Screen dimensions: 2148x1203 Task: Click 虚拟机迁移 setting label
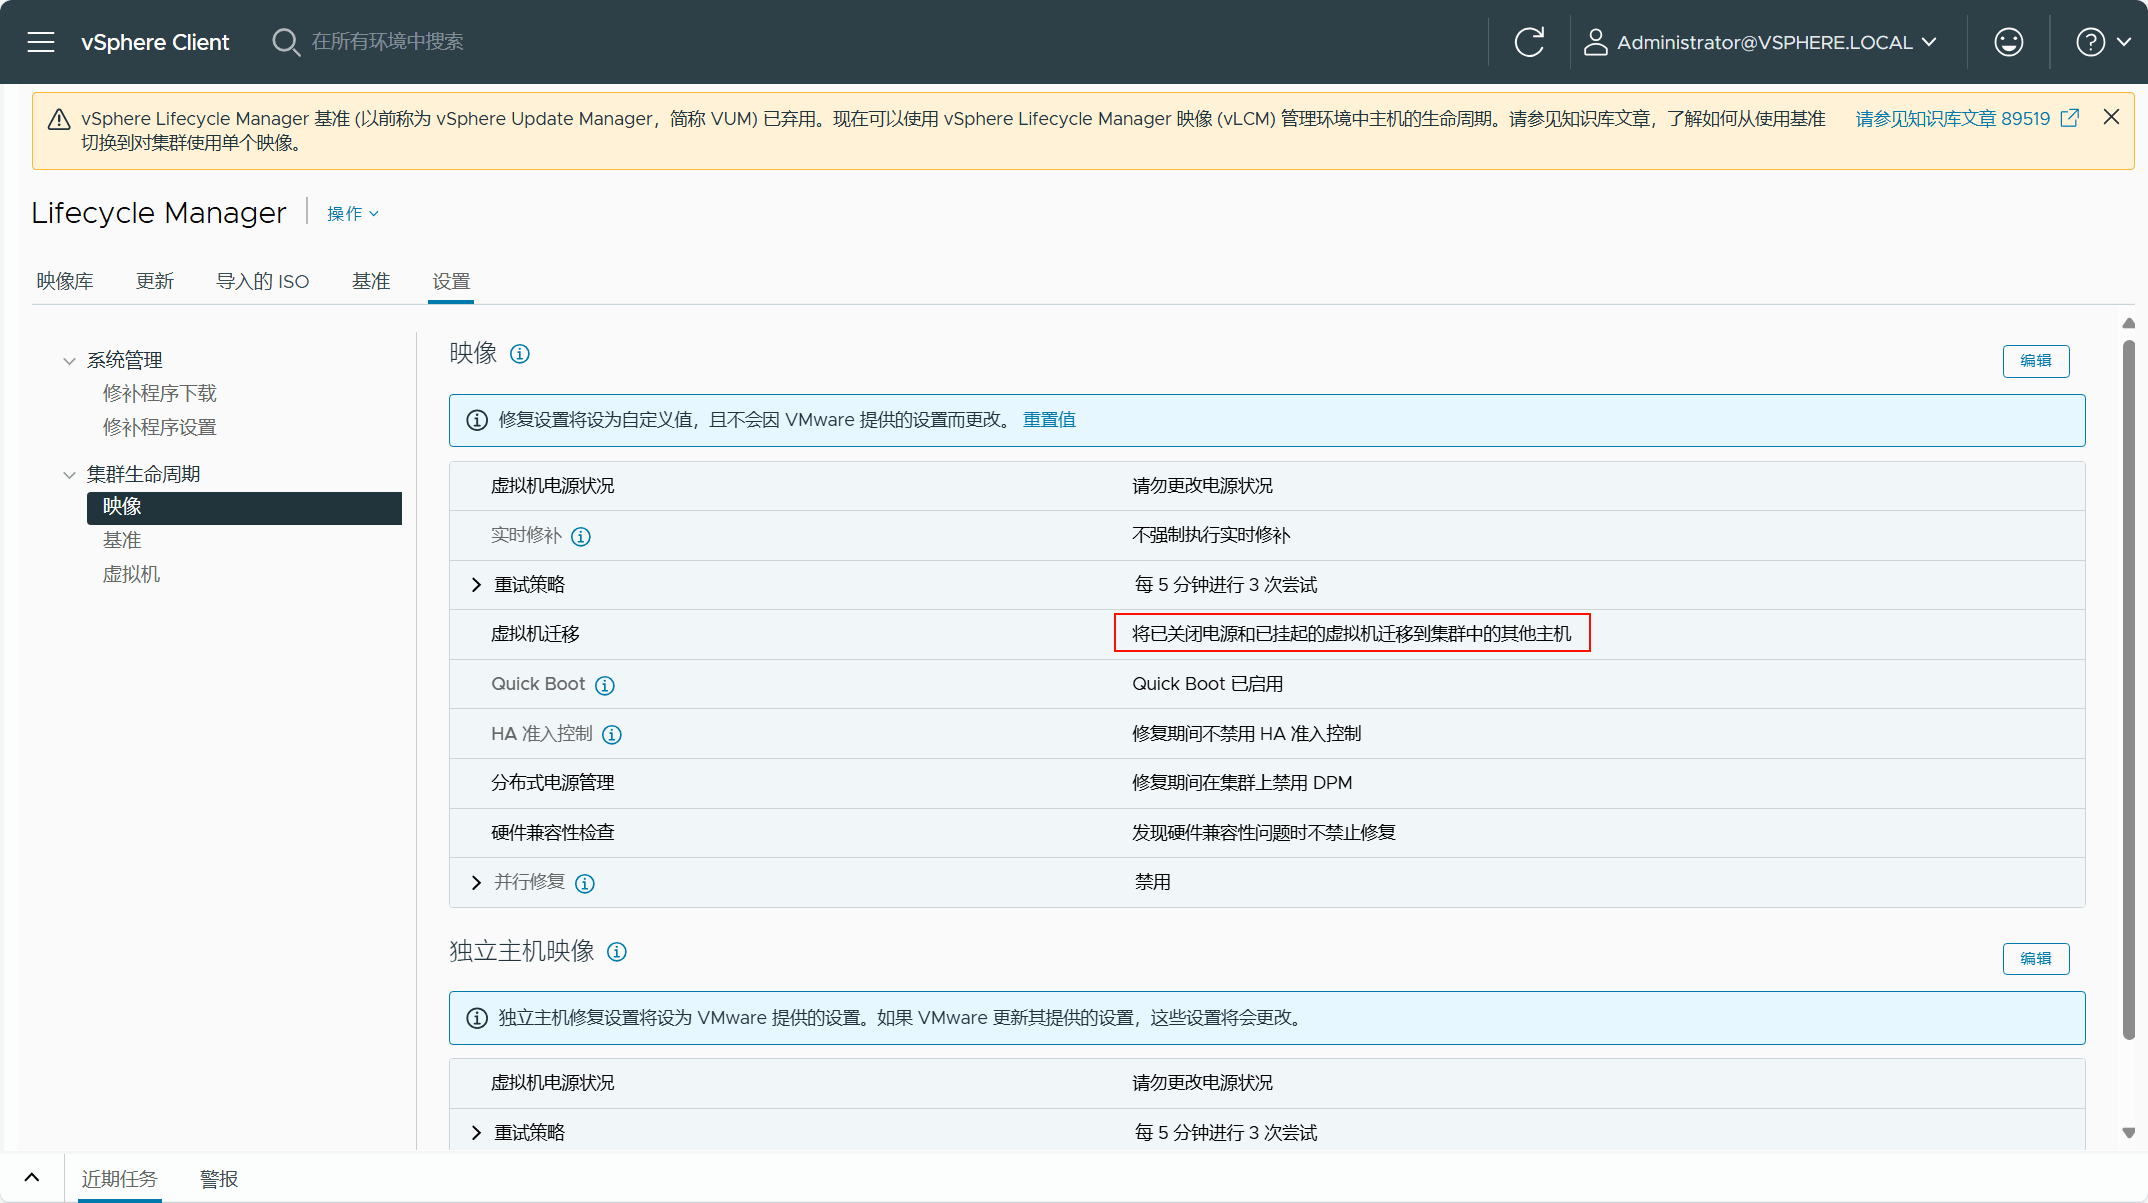click(x=535, y=634)
